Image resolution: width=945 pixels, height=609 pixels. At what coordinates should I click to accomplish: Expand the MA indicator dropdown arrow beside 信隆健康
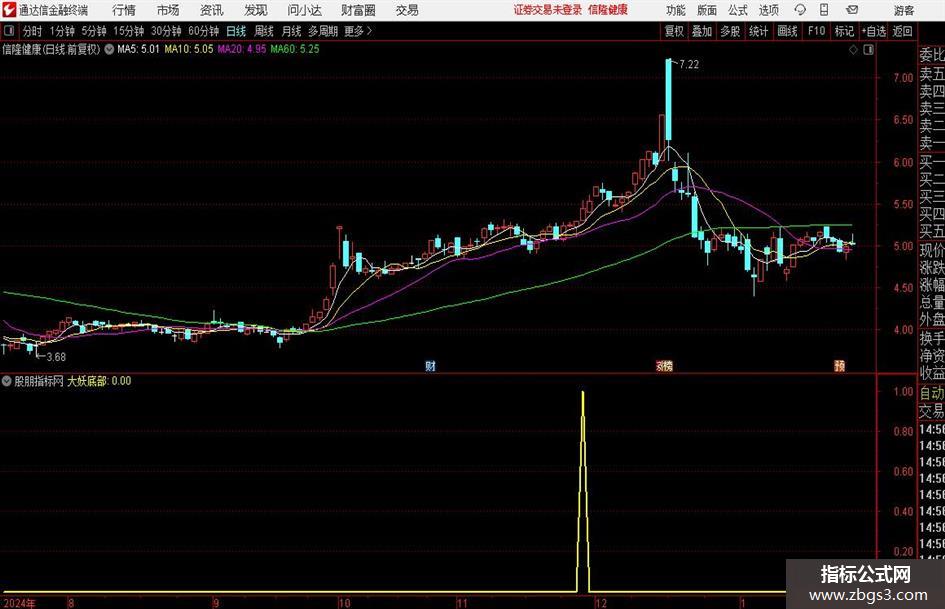pos(109,49)
